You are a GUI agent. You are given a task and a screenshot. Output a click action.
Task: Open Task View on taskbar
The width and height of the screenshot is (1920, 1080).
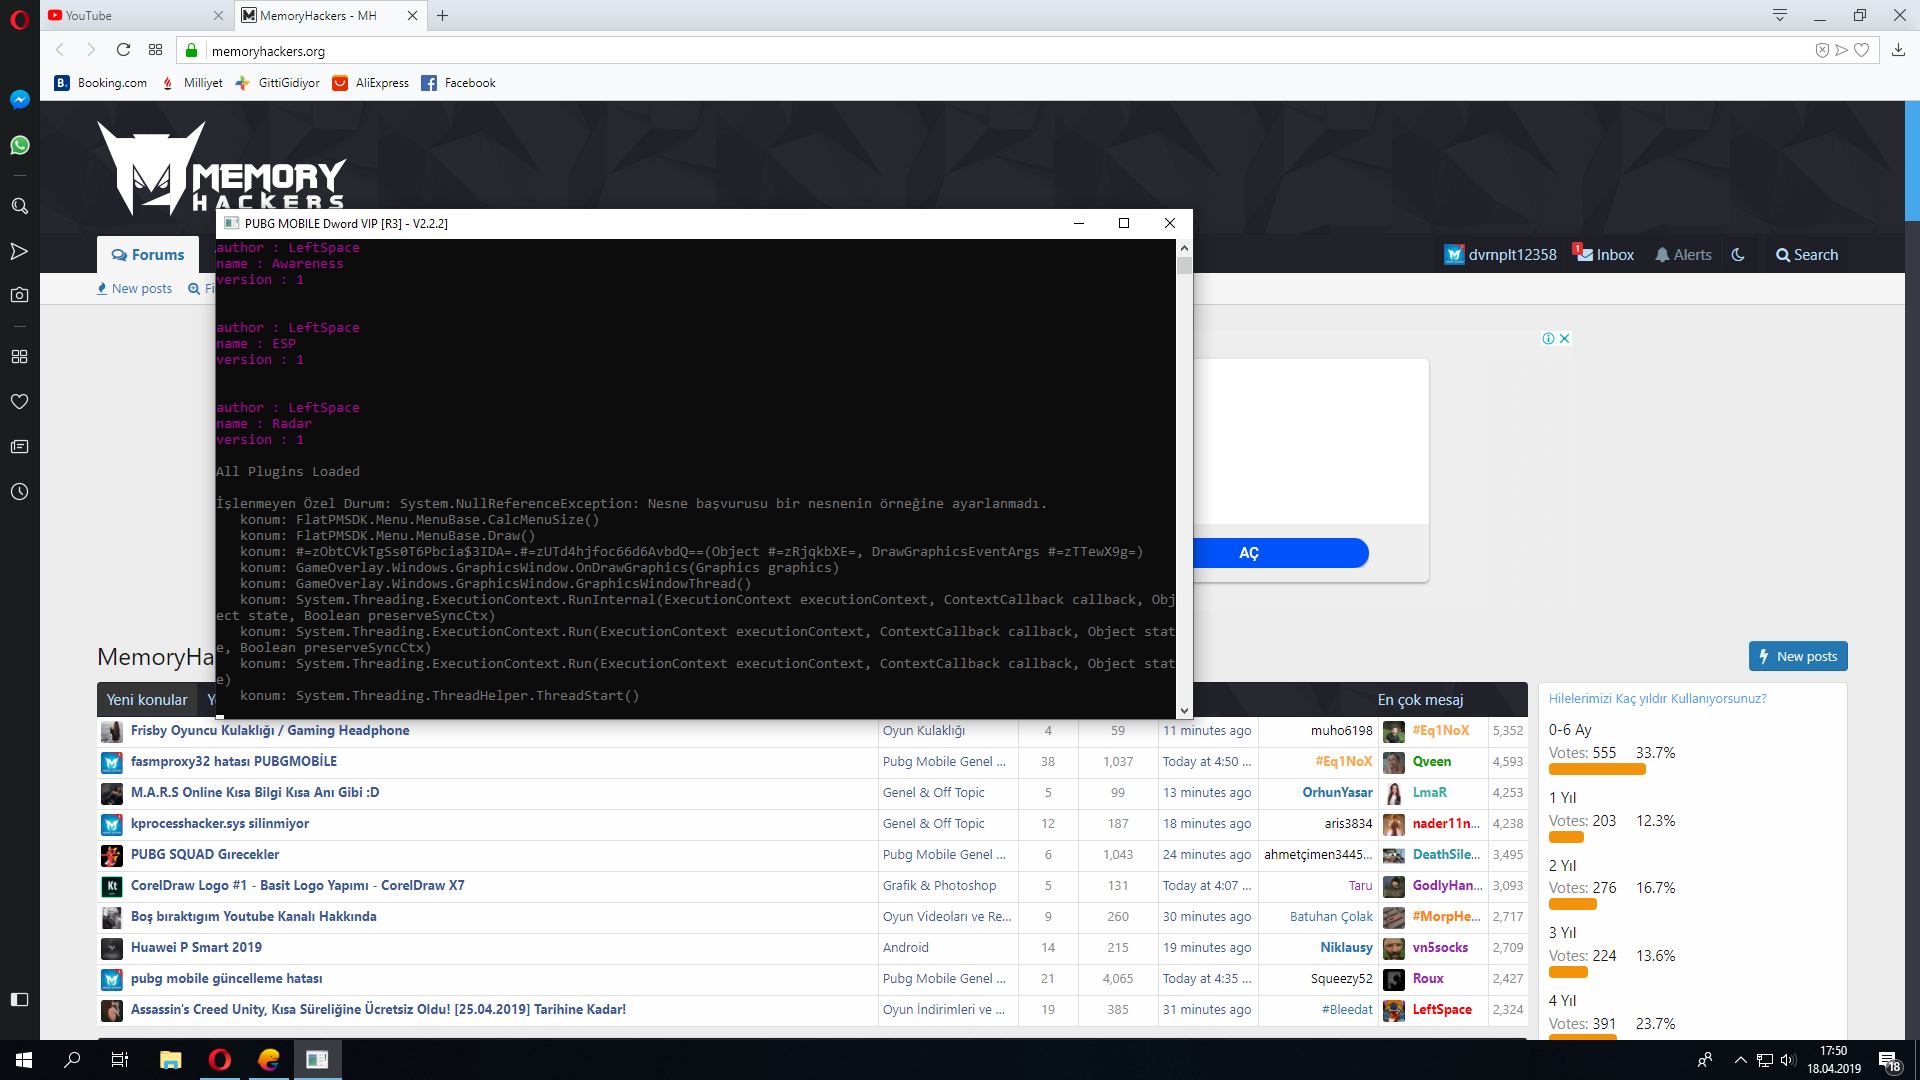[x=120, y=1060]
